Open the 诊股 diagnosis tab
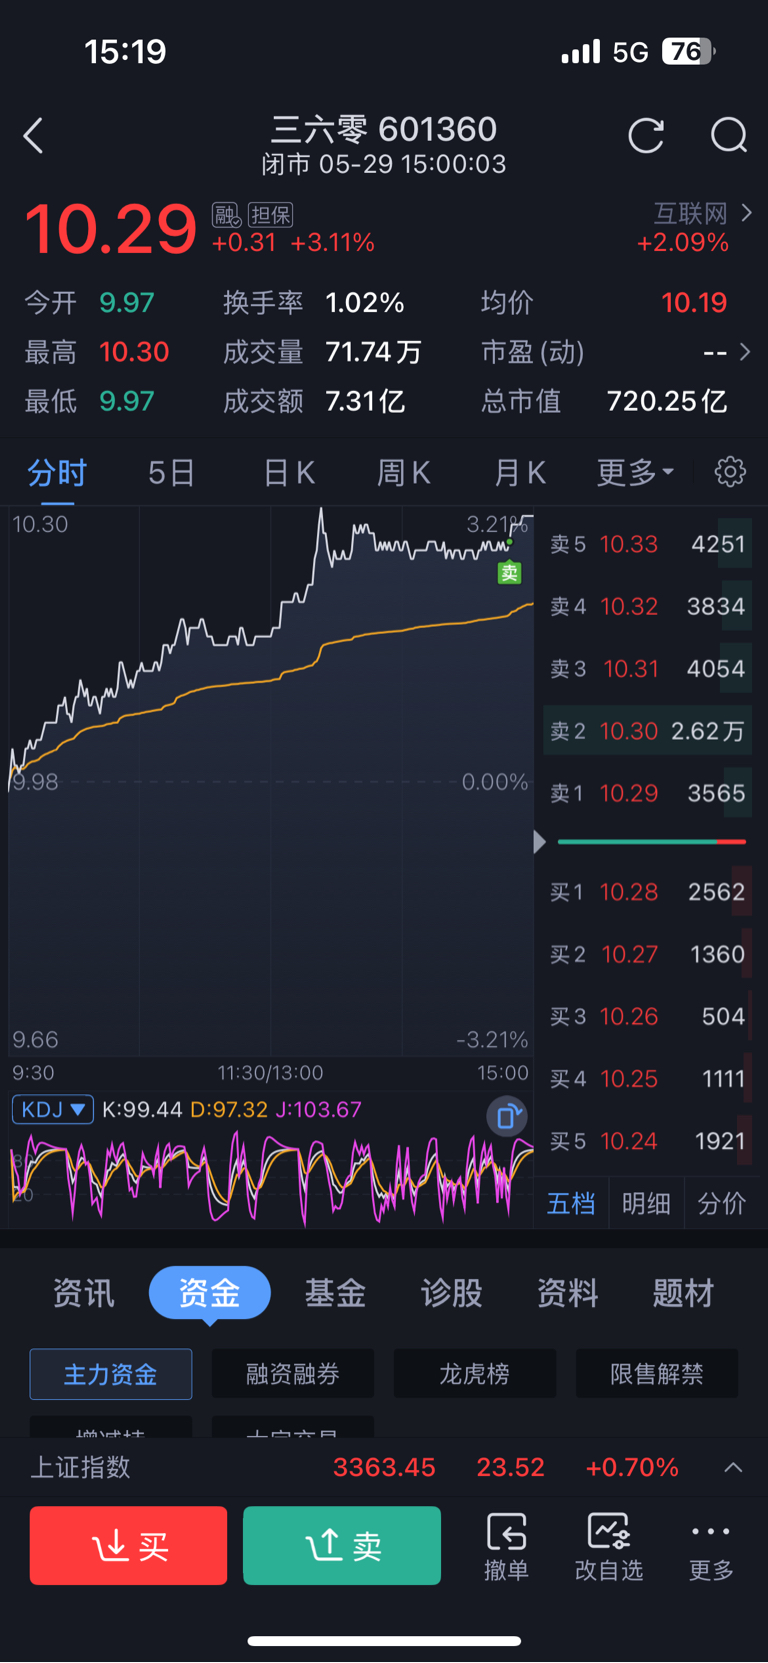This screenshot has width=768, height=1663. coord(452,1293)
